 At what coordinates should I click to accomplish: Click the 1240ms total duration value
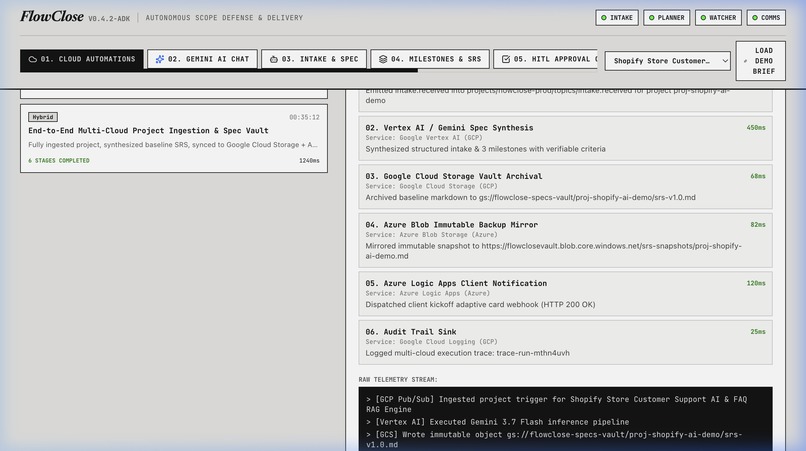(309, 160)
